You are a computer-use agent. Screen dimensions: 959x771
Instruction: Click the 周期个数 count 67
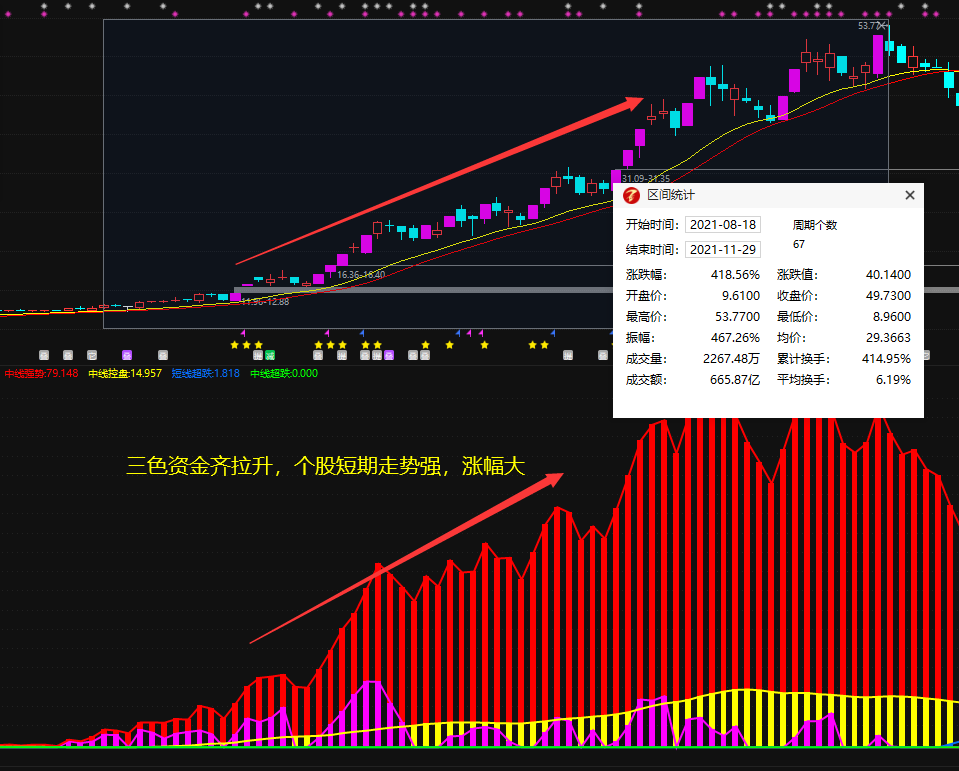coord(799,244)
